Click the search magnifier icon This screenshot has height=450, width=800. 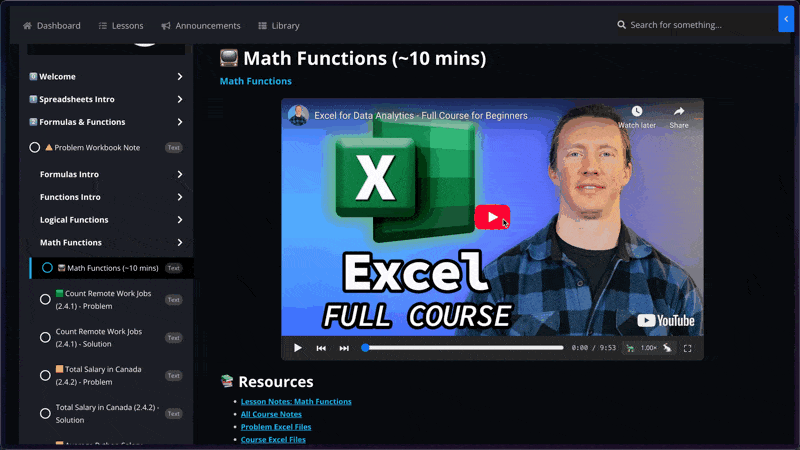[x=621, y=24]
